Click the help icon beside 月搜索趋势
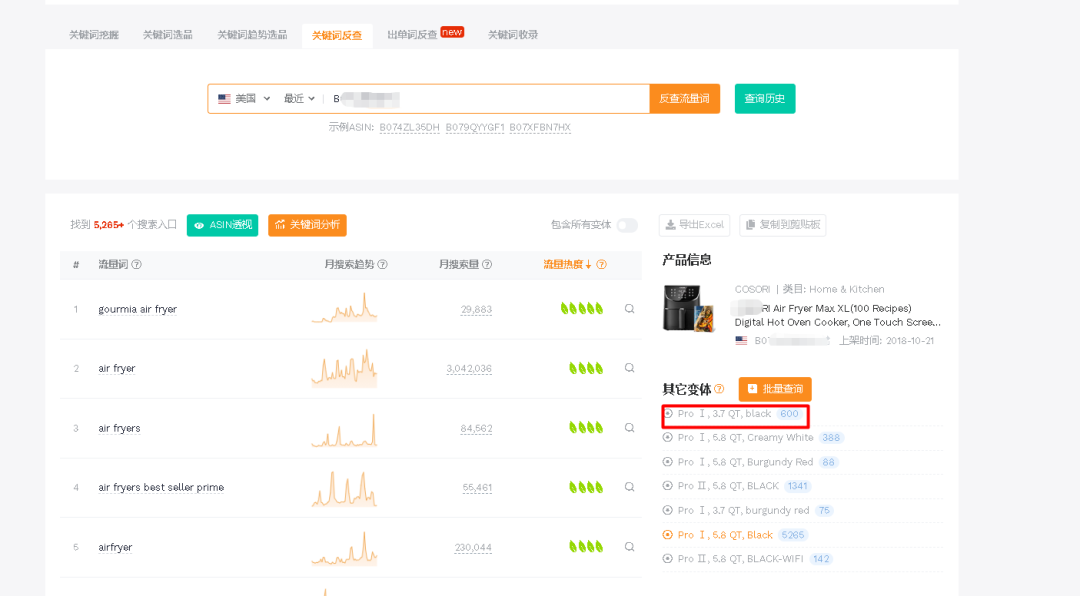The image size is (1080, 596). coord(382,265)
